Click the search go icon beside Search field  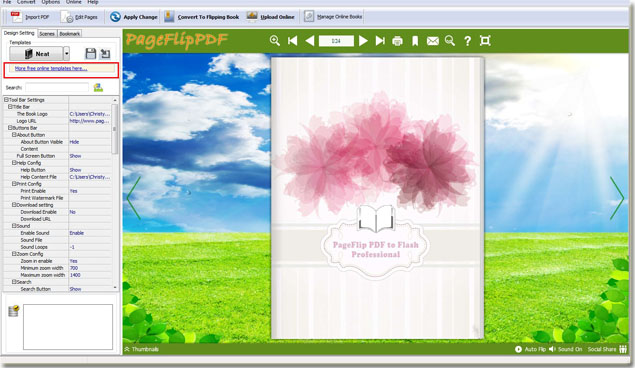click(98, 87)
